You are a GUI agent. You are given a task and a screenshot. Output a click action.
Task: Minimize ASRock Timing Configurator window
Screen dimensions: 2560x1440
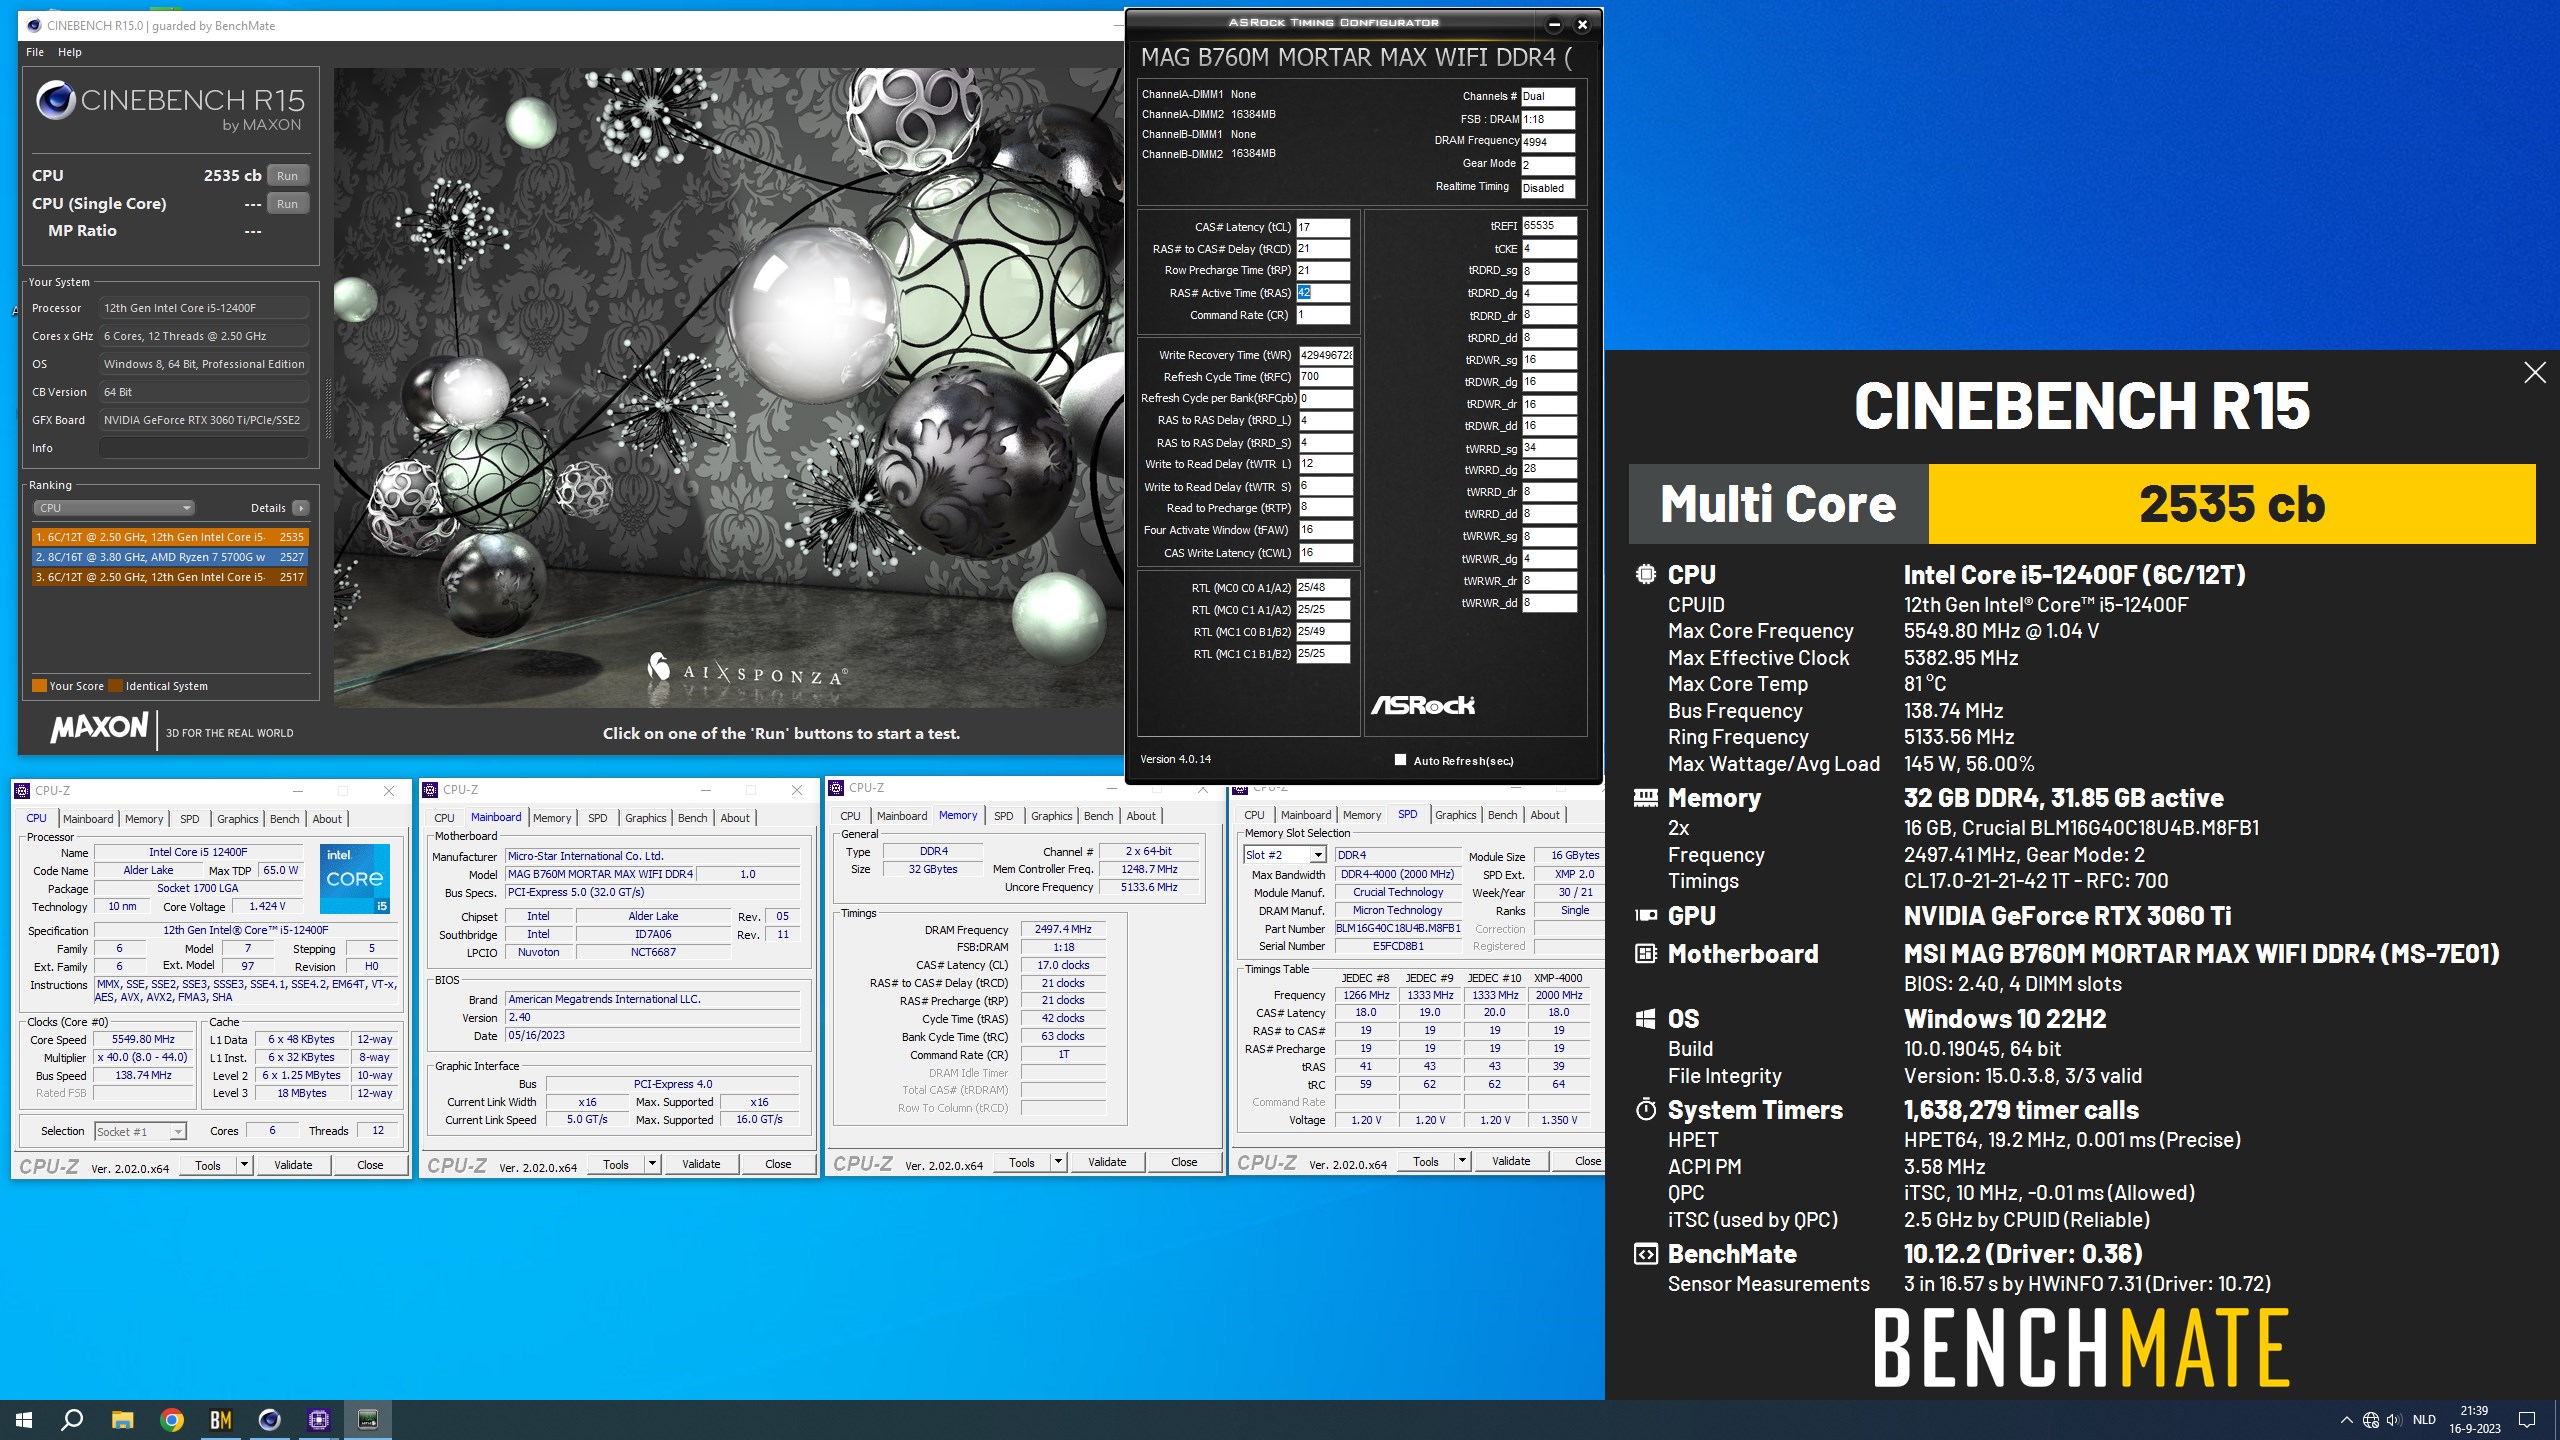pos(1554,24)
